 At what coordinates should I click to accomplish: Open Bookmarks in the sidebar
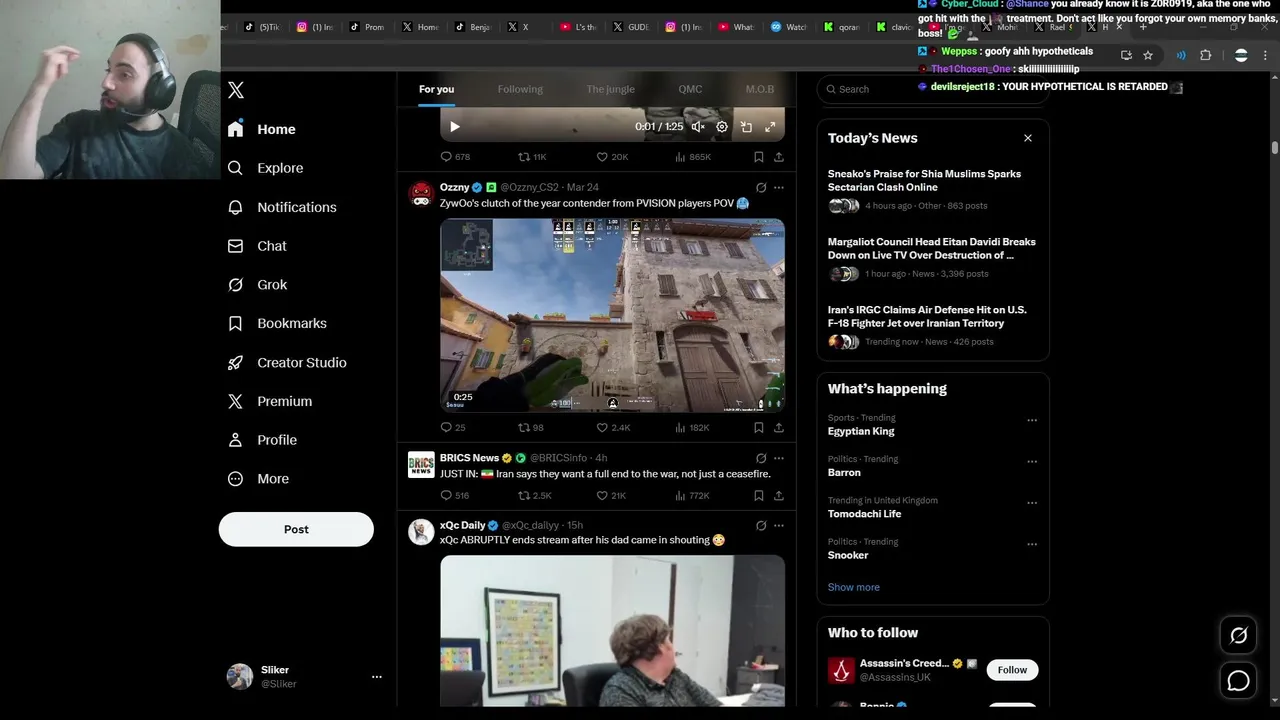point(278,324)
